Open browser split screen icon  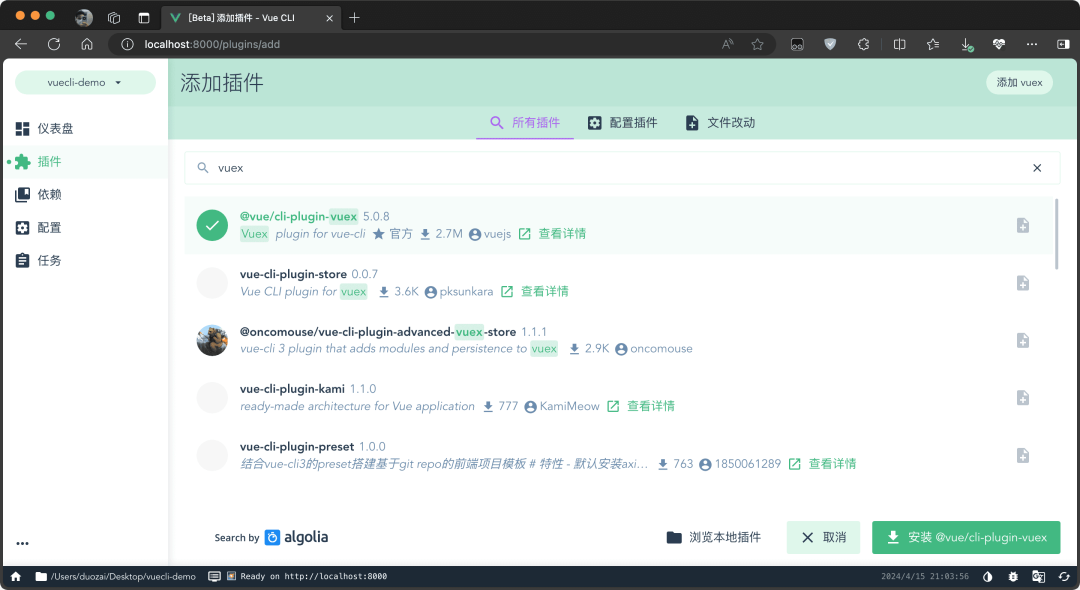tap(900, 44)
